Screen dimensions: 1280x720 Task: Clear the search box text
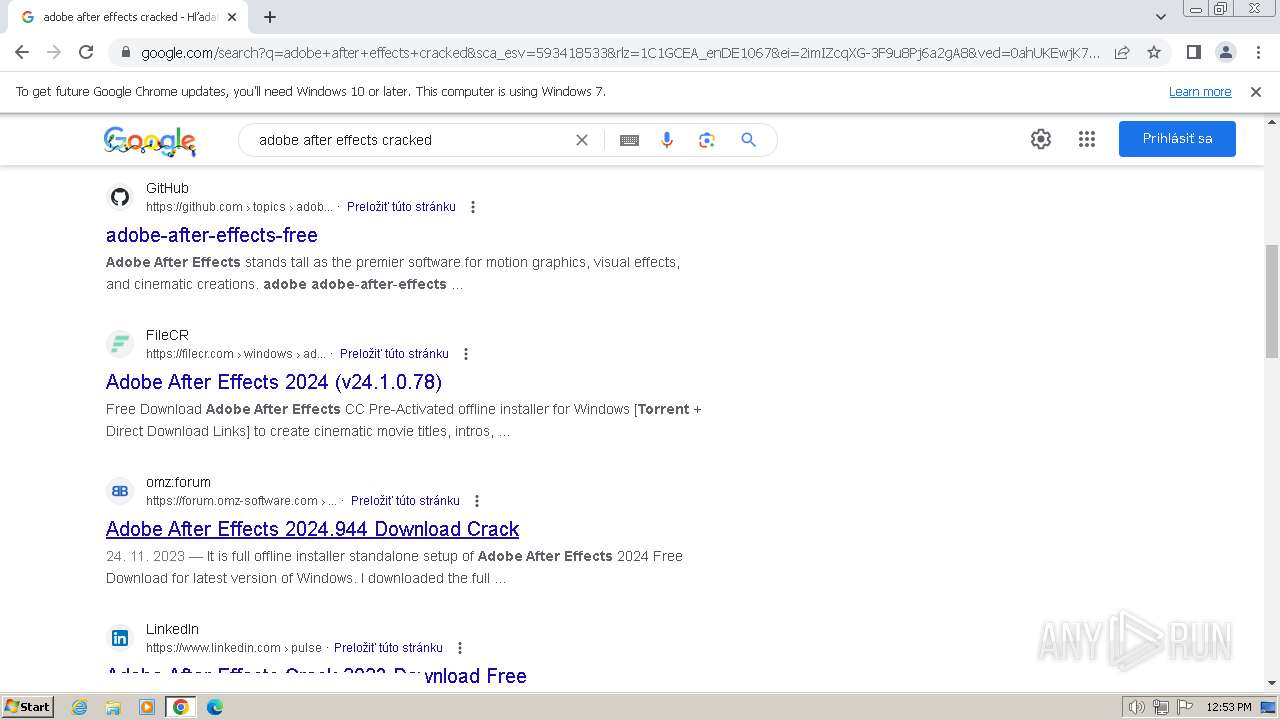582,140
